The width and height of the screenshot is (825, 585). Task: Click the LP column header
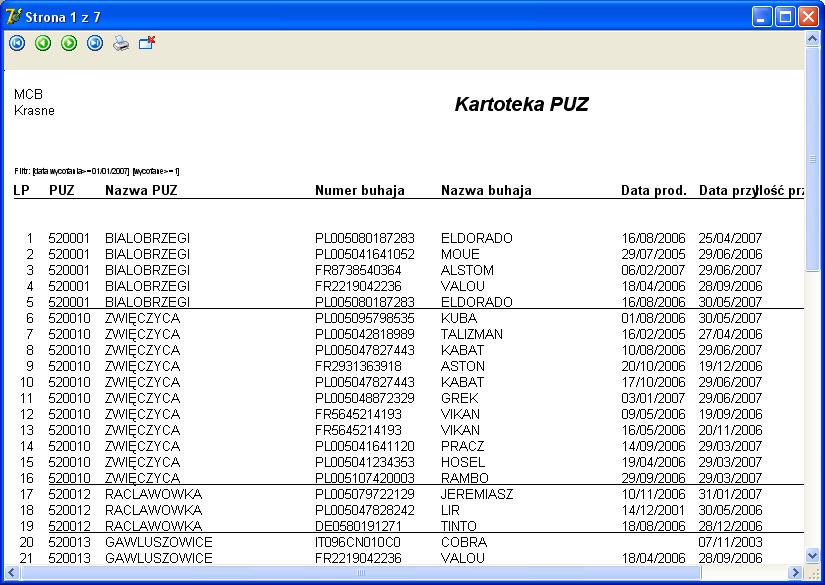22,190
